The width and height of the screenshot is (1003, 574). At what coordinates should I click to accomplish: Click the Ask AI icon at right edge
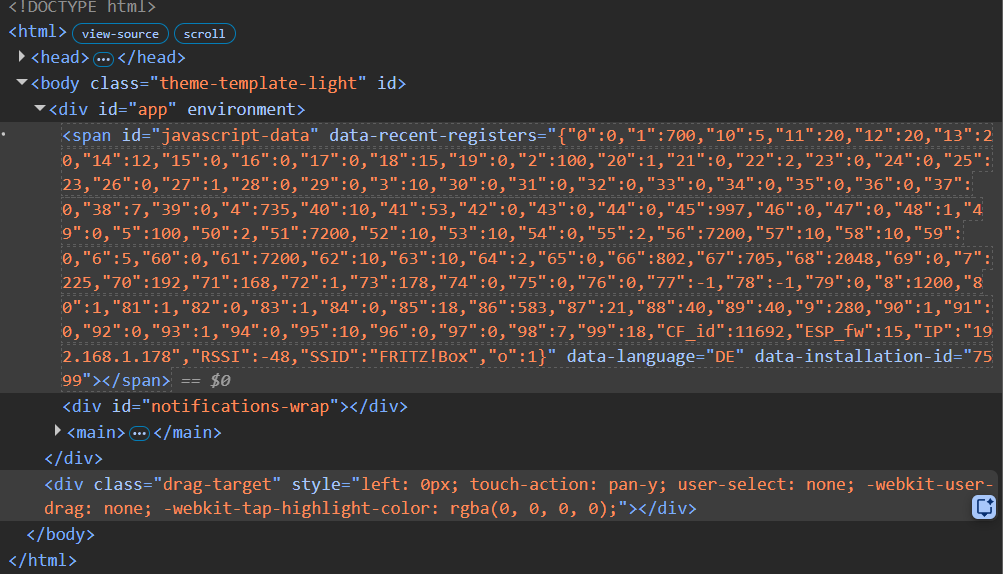(984, 507)
